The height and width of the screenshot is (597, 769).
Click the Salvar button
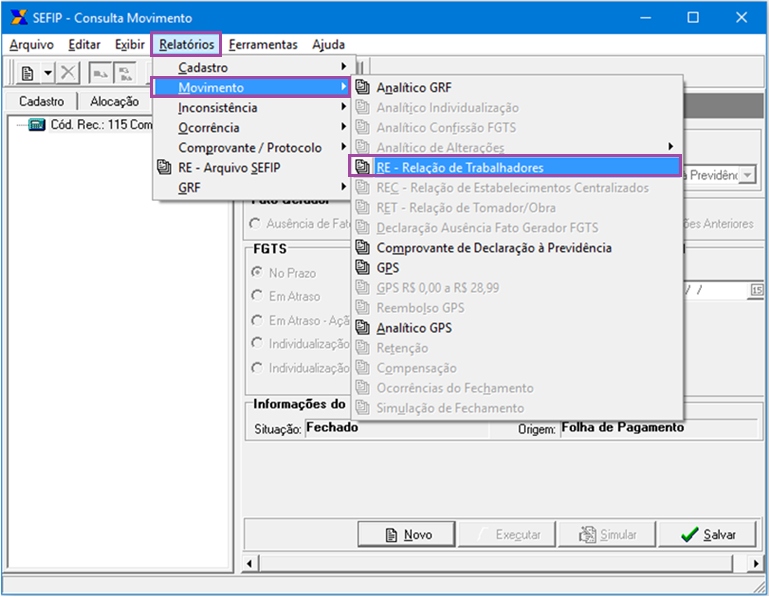[707, 534]
